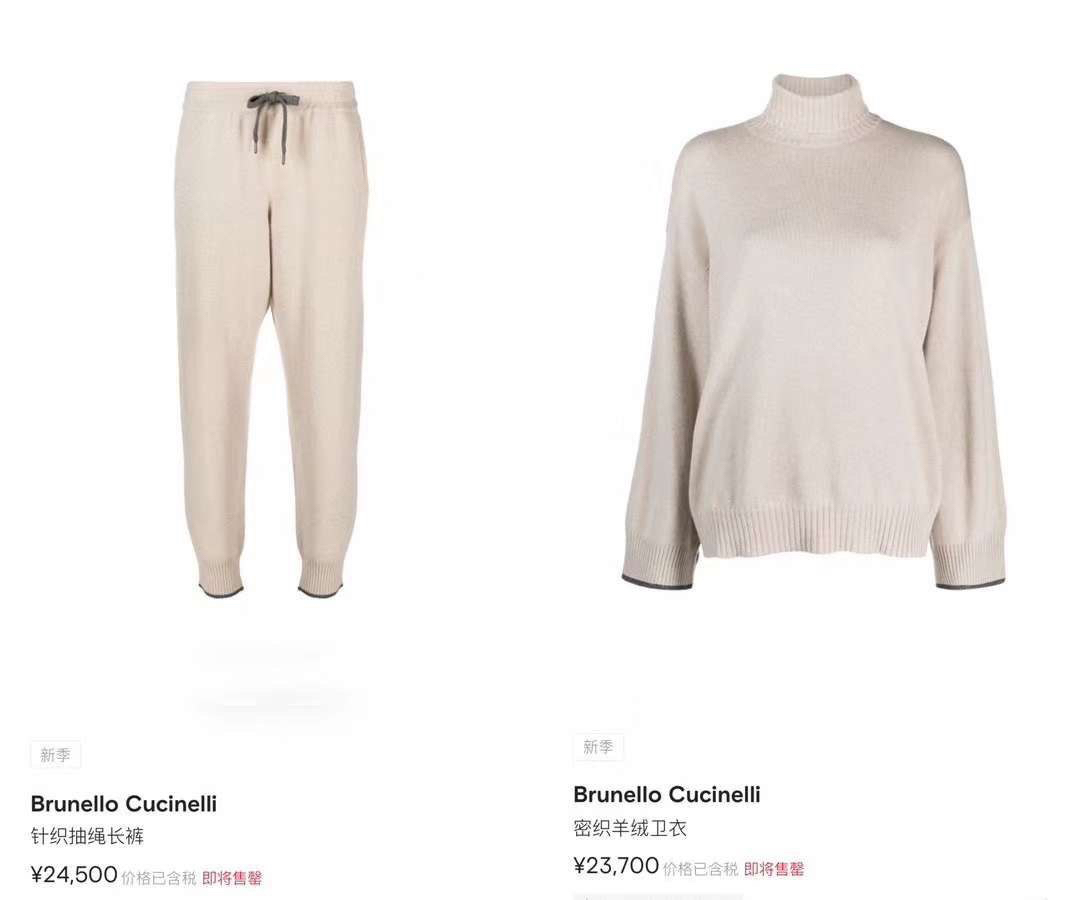
Task: Click the trousers' elastic waistband
Action: pos(270,93)
